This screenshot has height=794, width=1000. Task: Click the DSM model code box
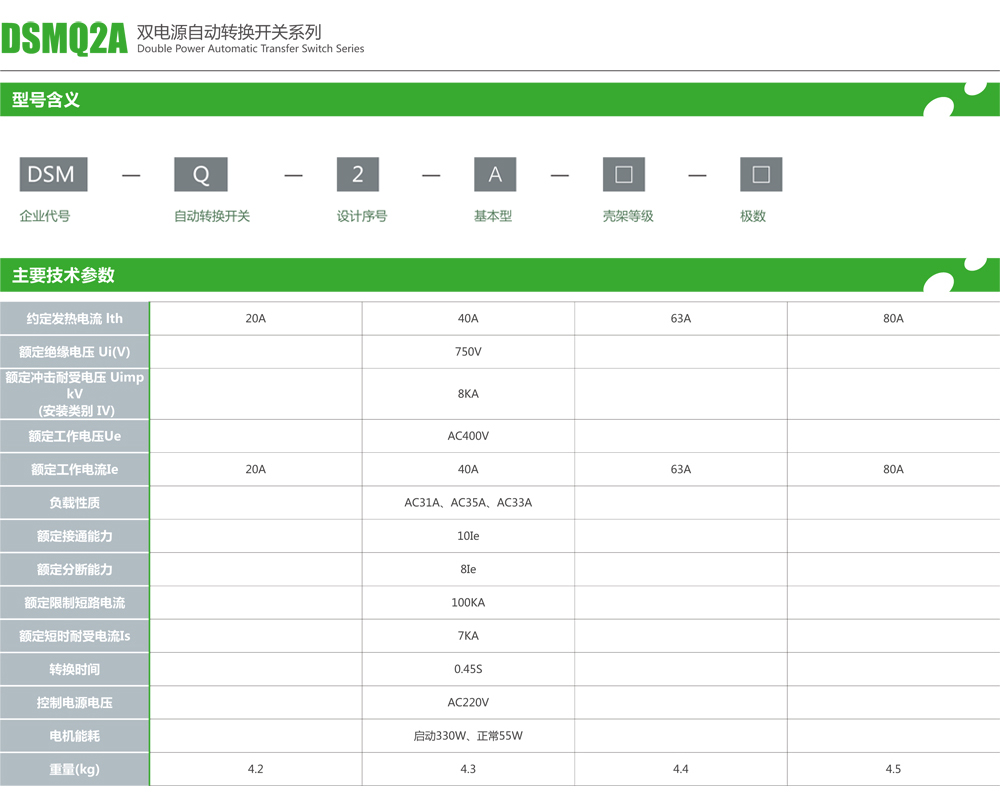[54, 174]
